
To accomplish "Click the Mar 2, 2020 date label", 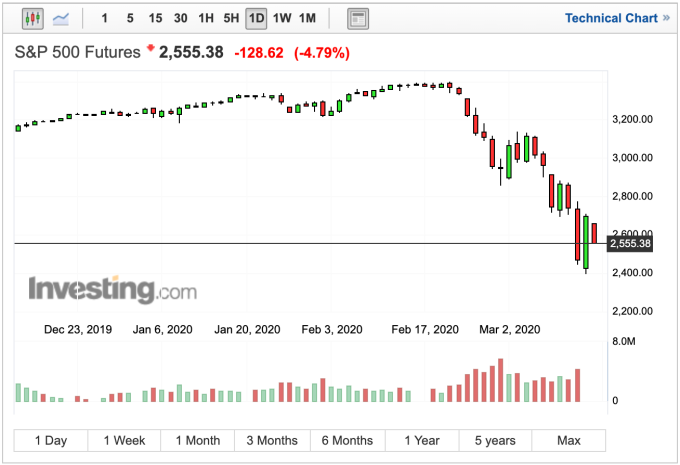I will click(510, 330).
